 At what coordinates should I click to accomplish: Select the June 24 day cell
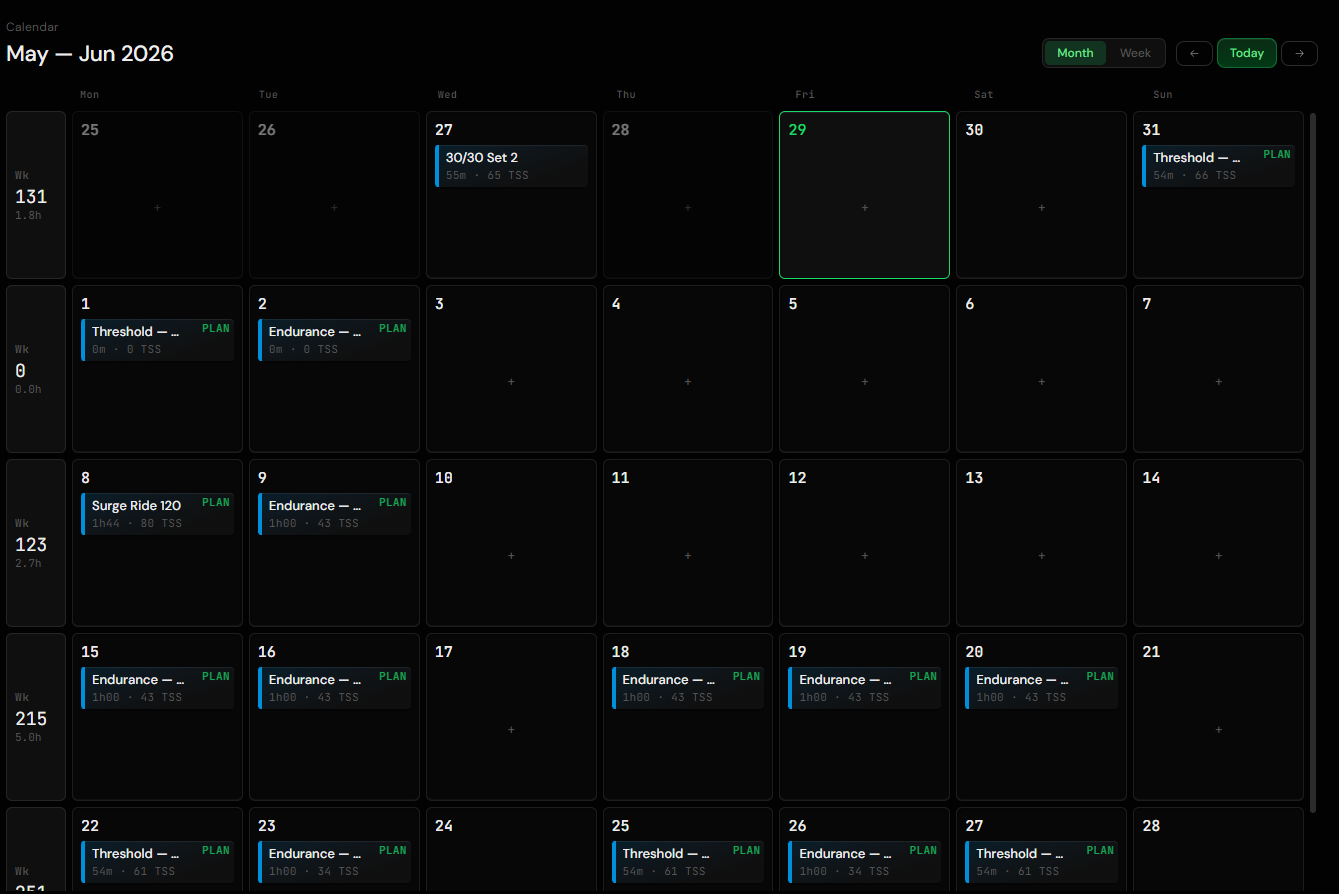tap(511, 850)
